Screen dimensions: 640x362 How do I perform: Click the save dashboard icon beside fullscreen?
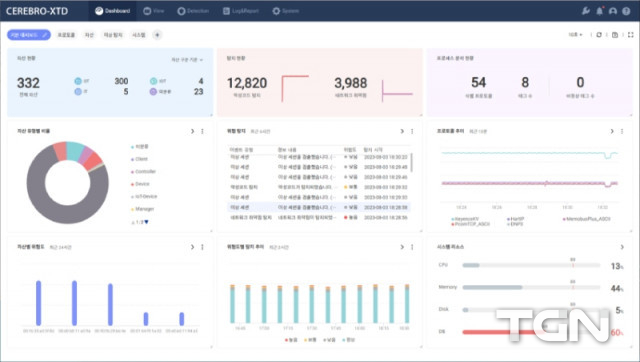[x=615, y=35]
